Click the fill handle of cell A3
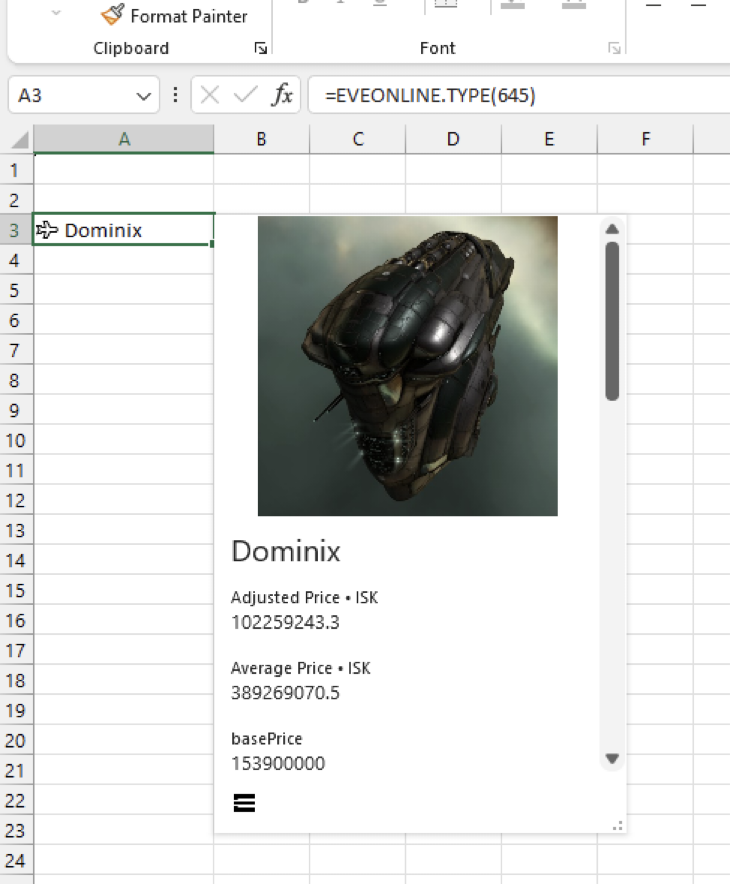 [x=213, y=244]
